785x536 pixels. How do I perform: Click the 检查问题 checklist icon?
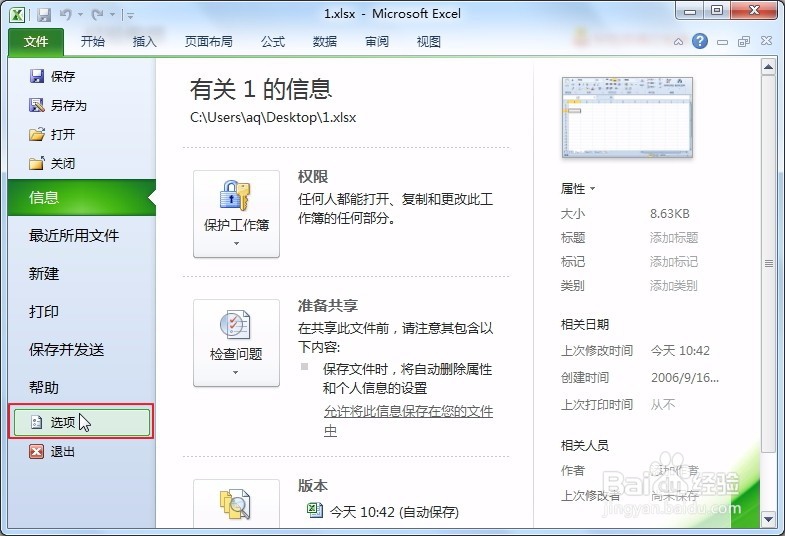pos(235,324)
